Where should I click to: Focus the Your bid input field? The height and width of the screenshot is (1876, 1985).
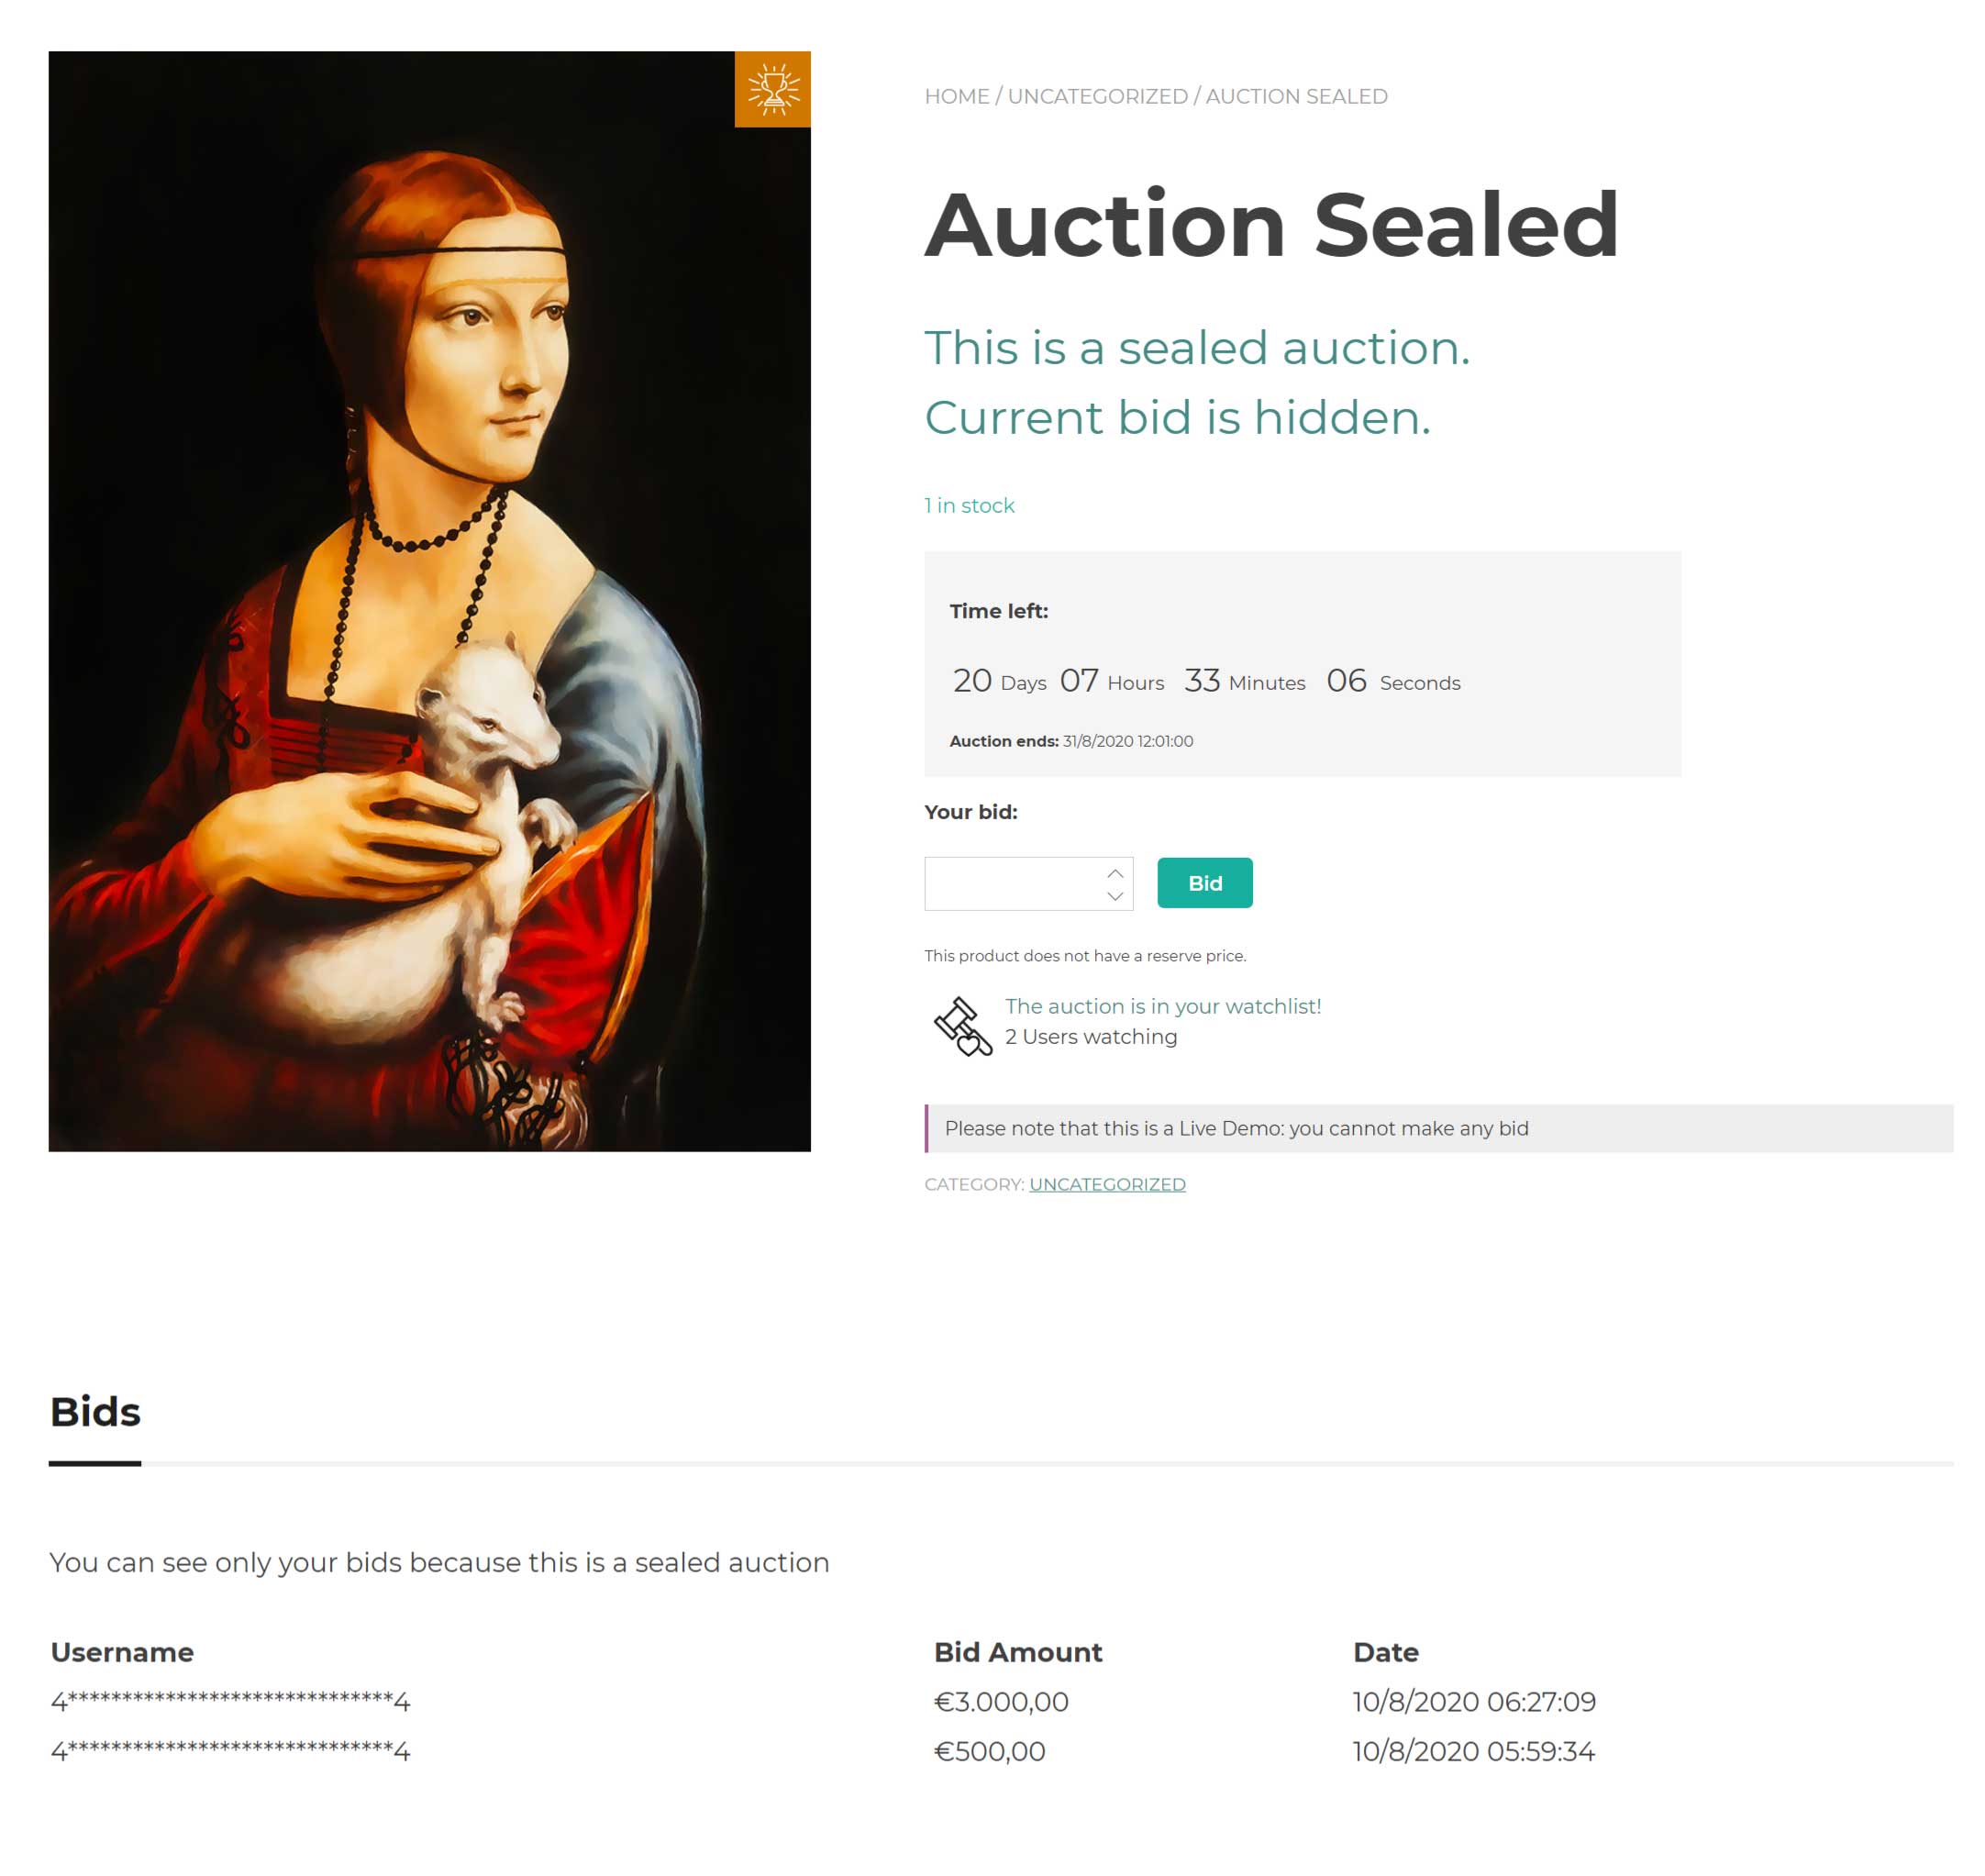(1010, 883)
